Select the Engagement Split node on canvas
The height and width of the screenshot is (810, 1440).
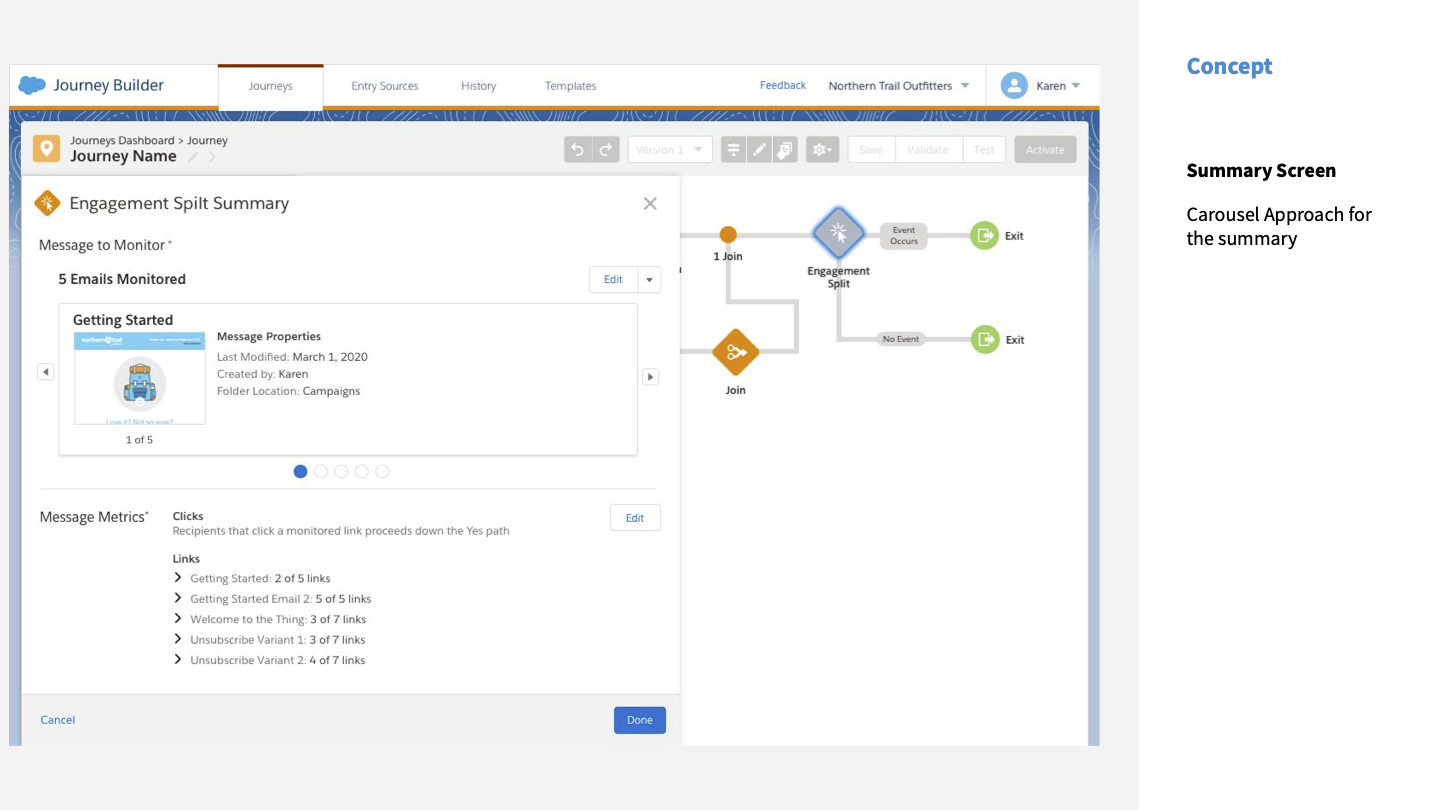click(x=838, y=234)
